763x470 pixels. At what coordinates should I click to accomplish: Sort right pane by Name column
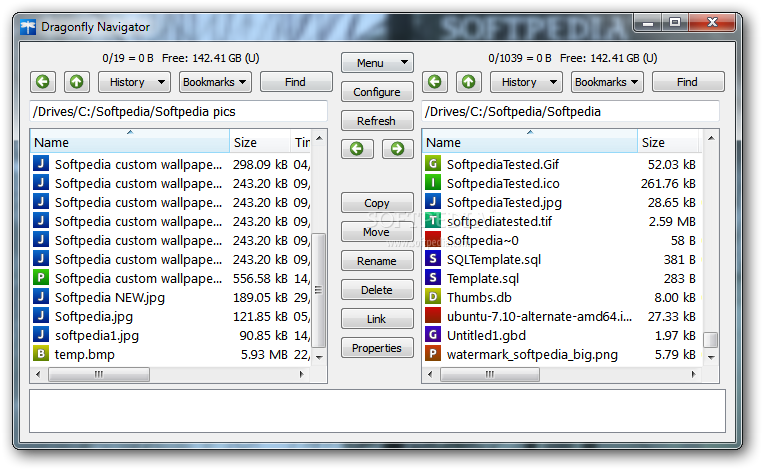point(530,142)
